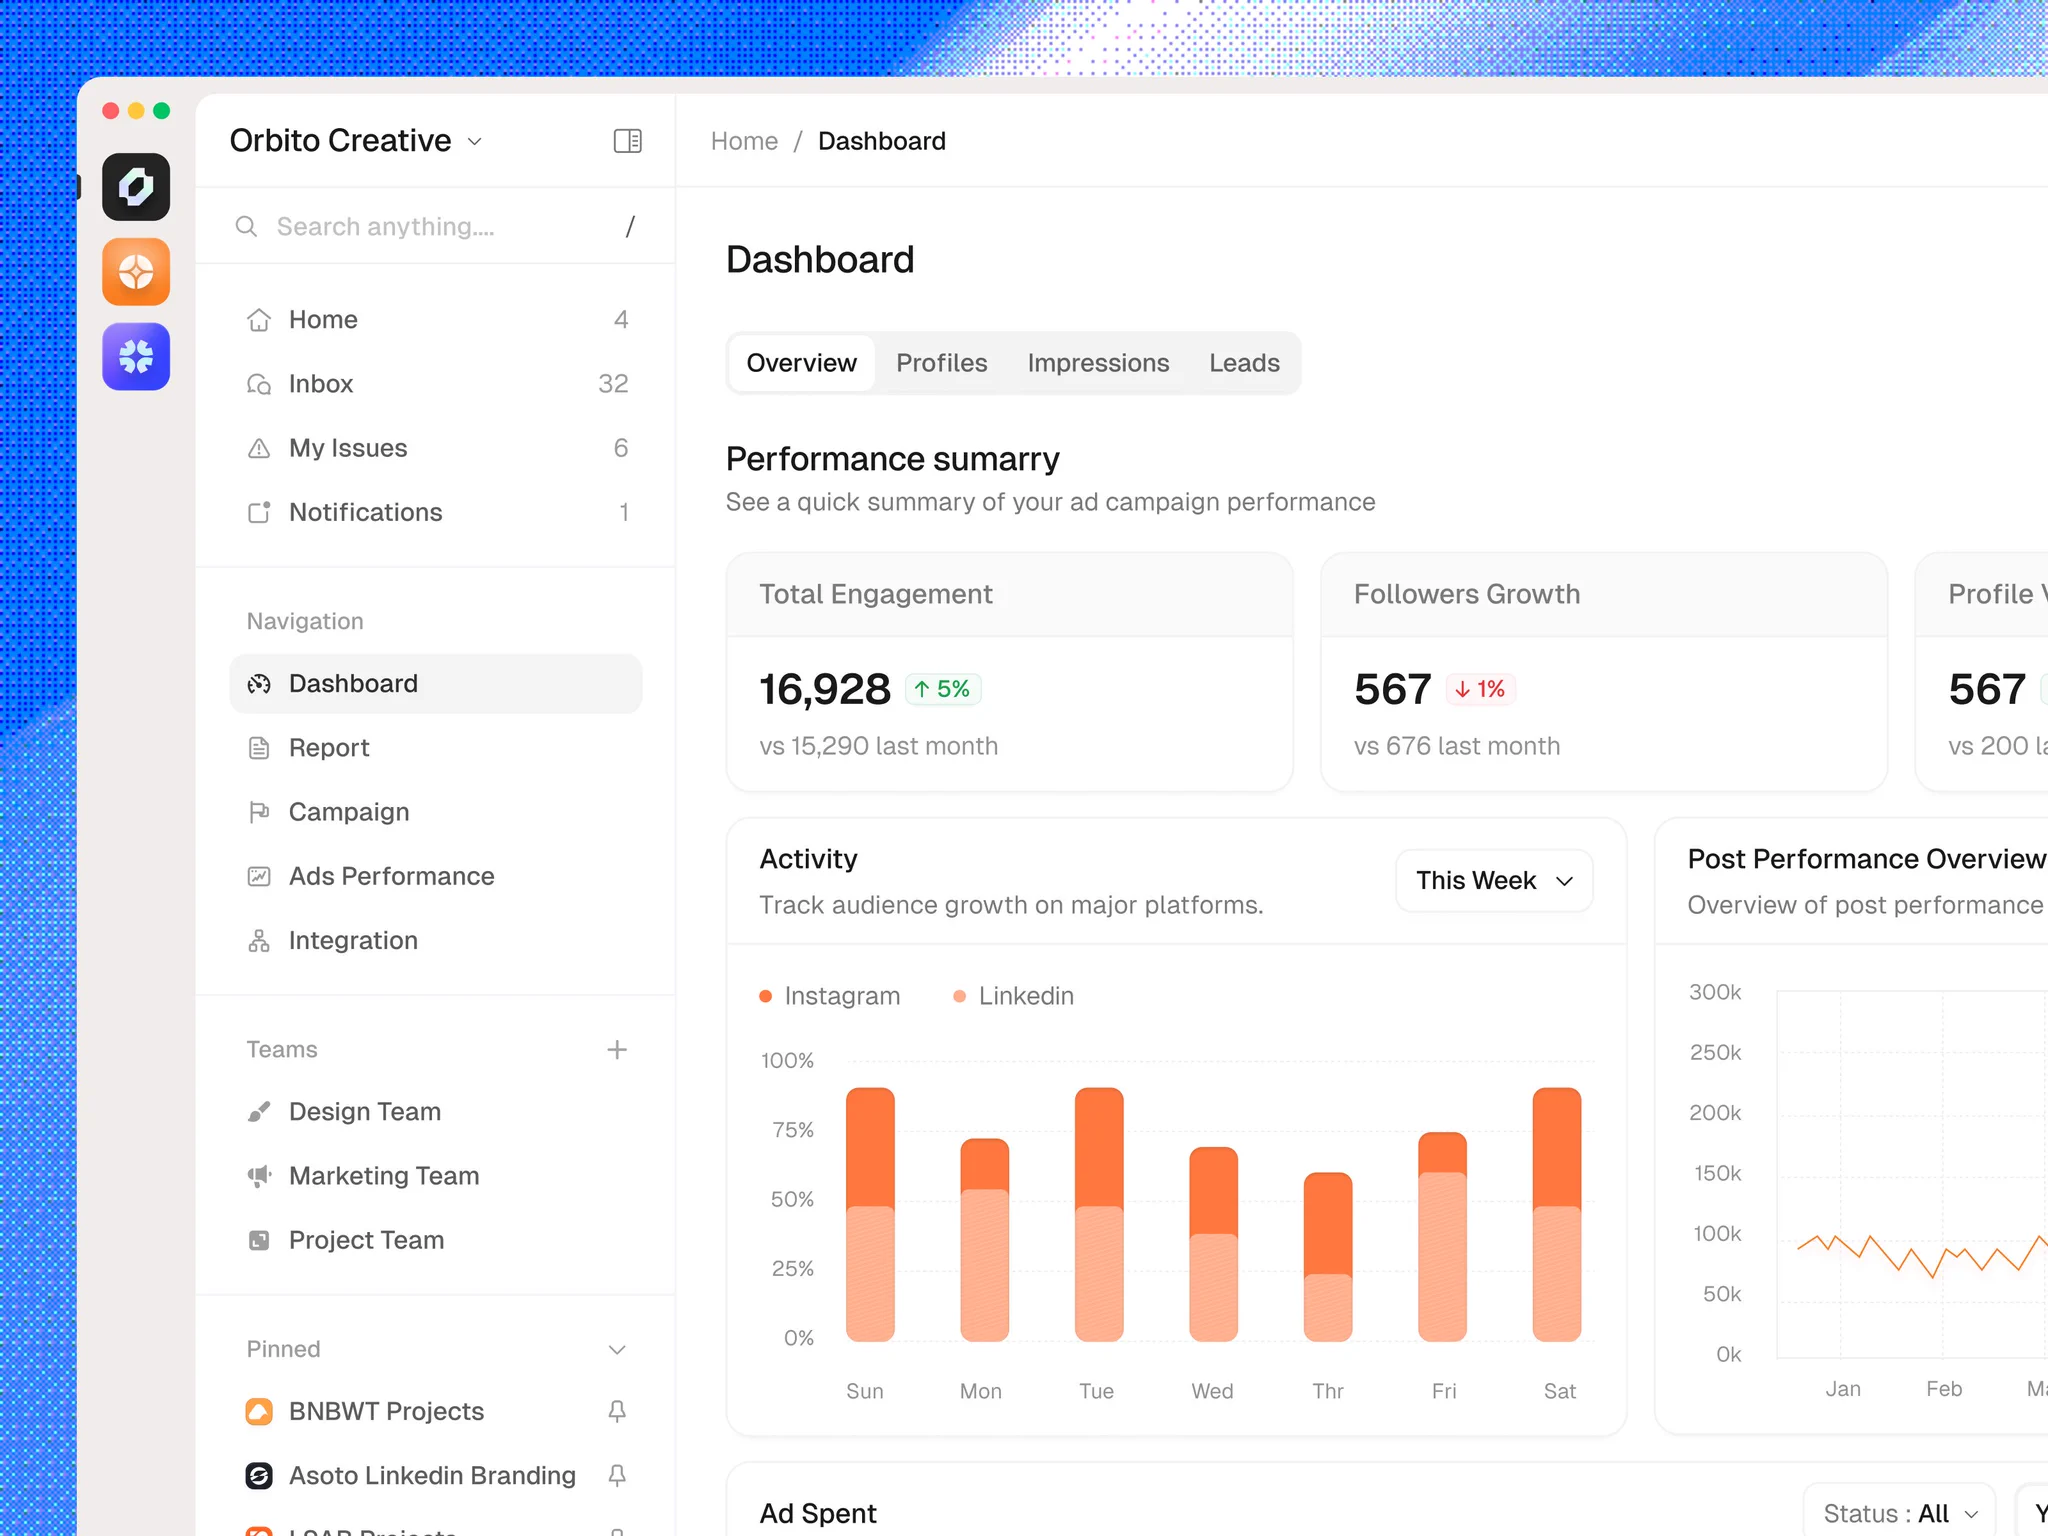Click the Thr bar in Activity chart
2048x1536 pixels.
[1327, 1257]
